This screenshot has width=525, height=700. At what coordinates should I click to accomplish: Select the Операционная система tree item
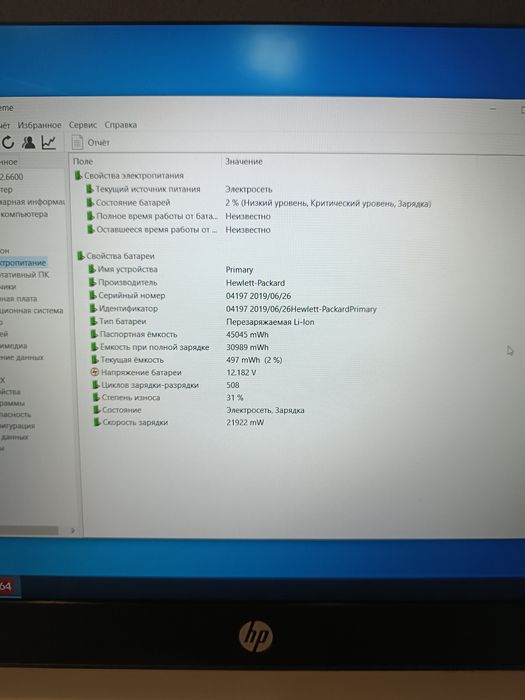(x=31, y=310)
